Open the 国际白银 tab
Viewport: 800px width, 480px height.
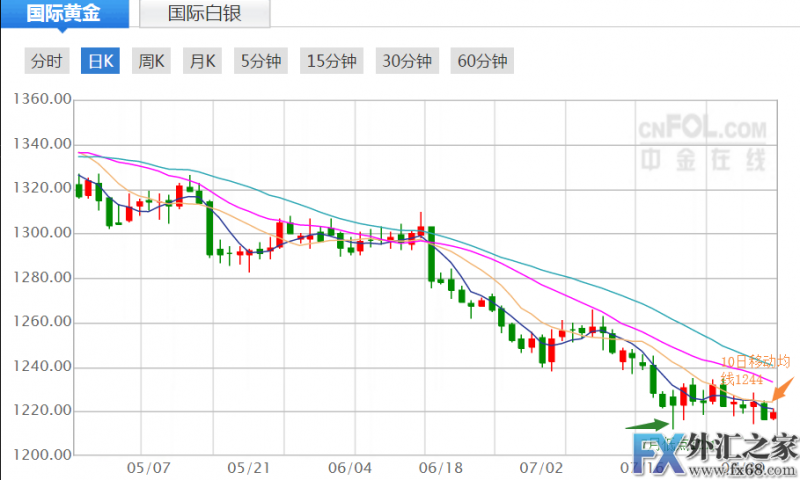[x=204, y=14]
